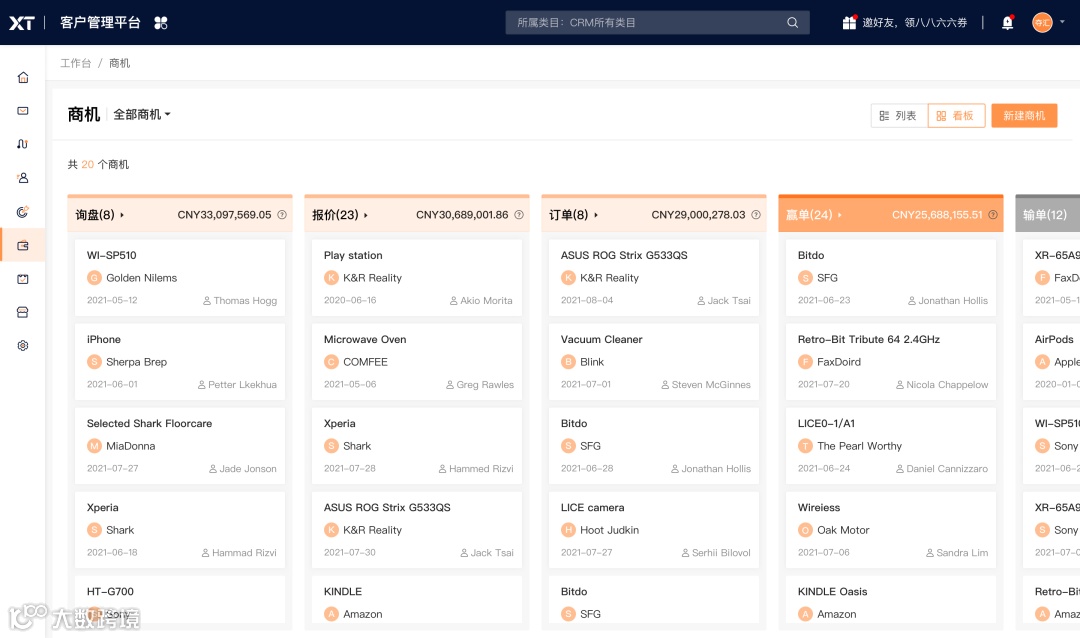Click the 新建商机 button
Viewport: 1080px width, 638px height.
(1024, 116)
